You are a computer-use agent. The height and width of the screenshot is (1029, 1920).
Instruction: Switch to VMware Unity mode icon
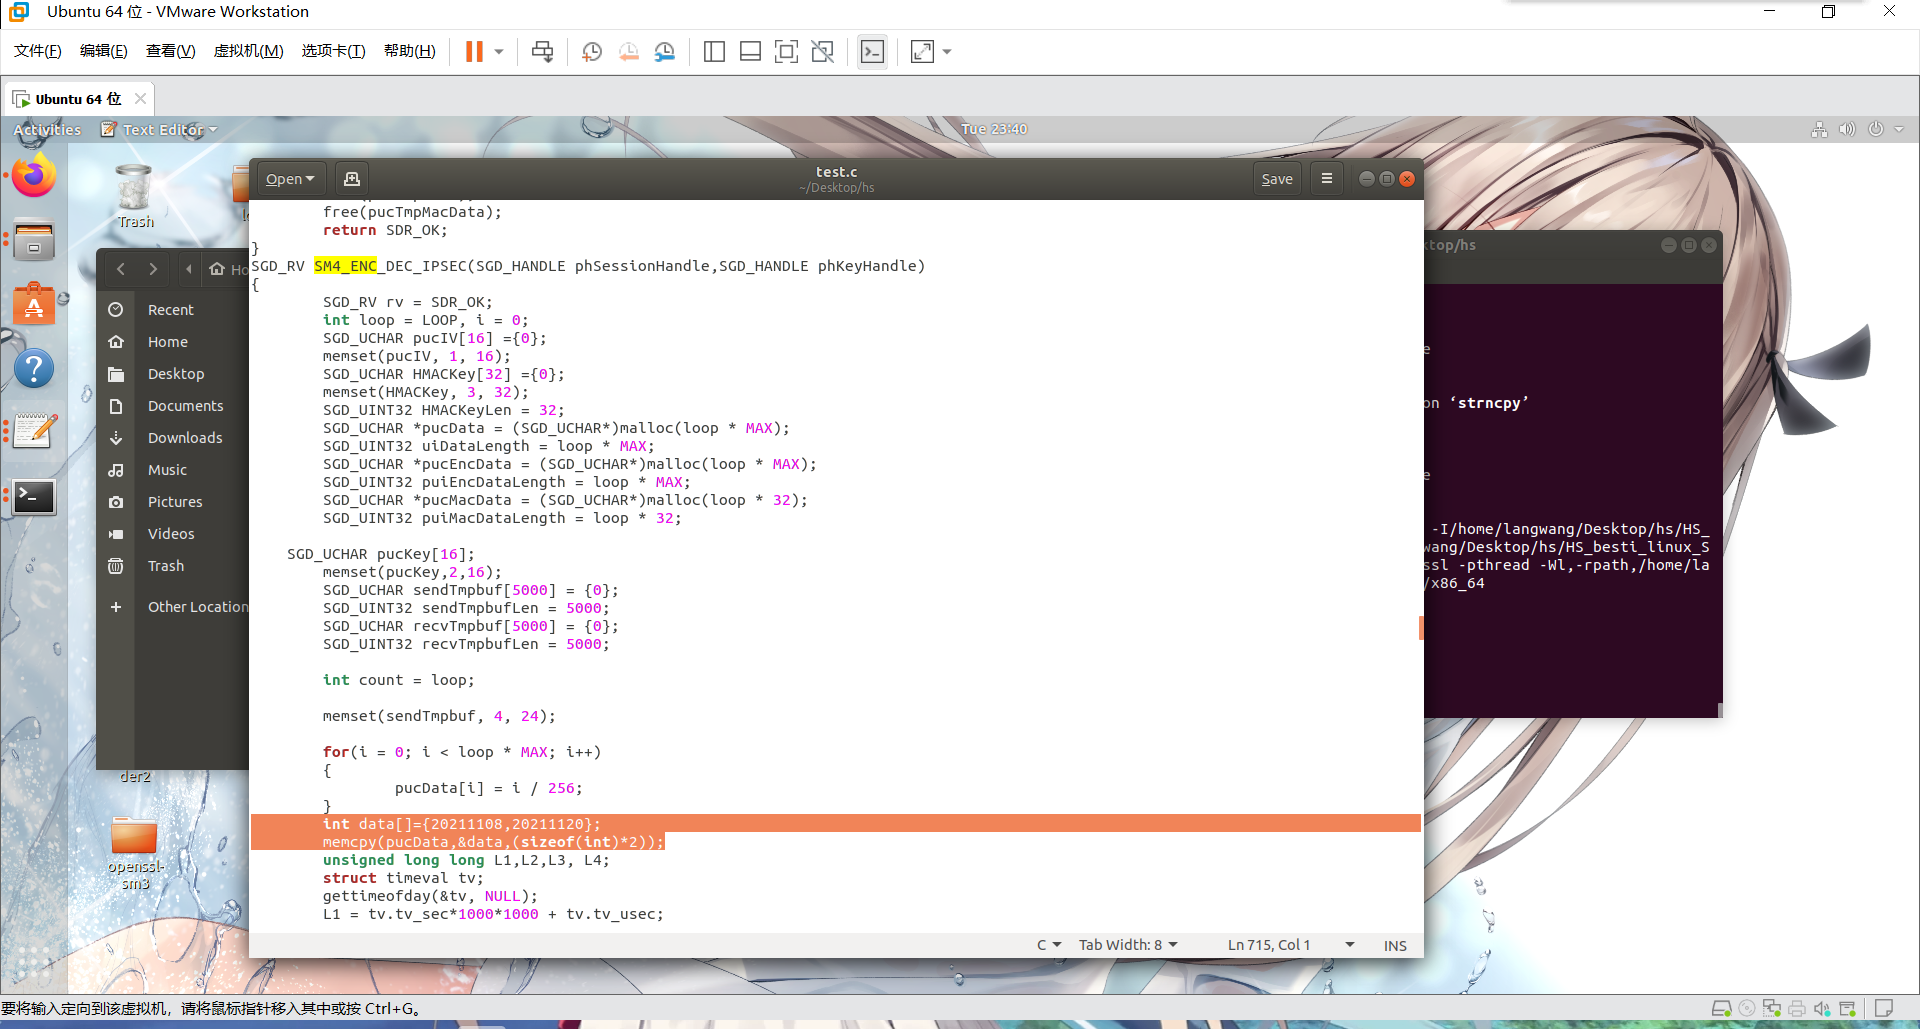point(822,51)
